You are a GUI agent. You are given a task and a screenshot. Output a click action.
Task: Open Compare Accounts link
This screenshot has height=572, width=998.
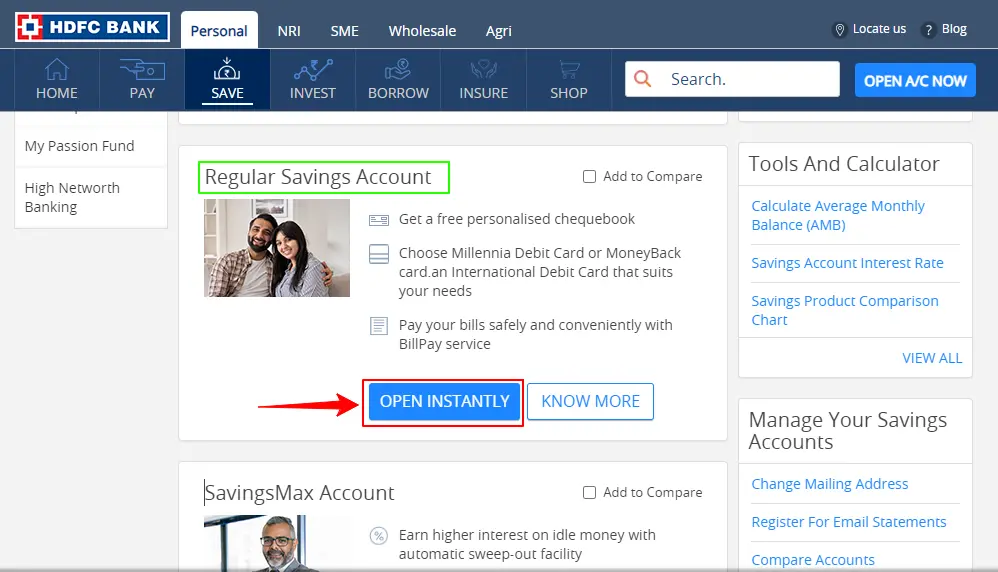(x=813, y=560)
